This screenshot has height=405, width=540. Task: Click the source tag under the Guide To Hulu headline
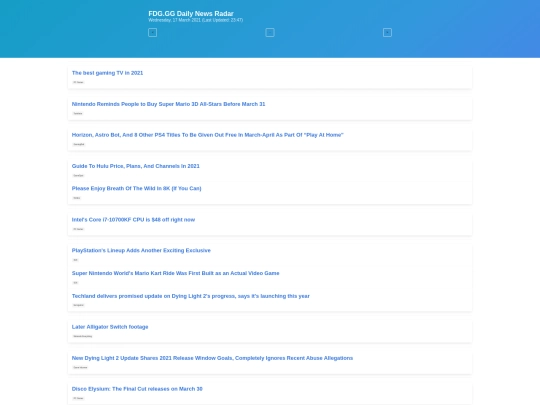[79, 176]
